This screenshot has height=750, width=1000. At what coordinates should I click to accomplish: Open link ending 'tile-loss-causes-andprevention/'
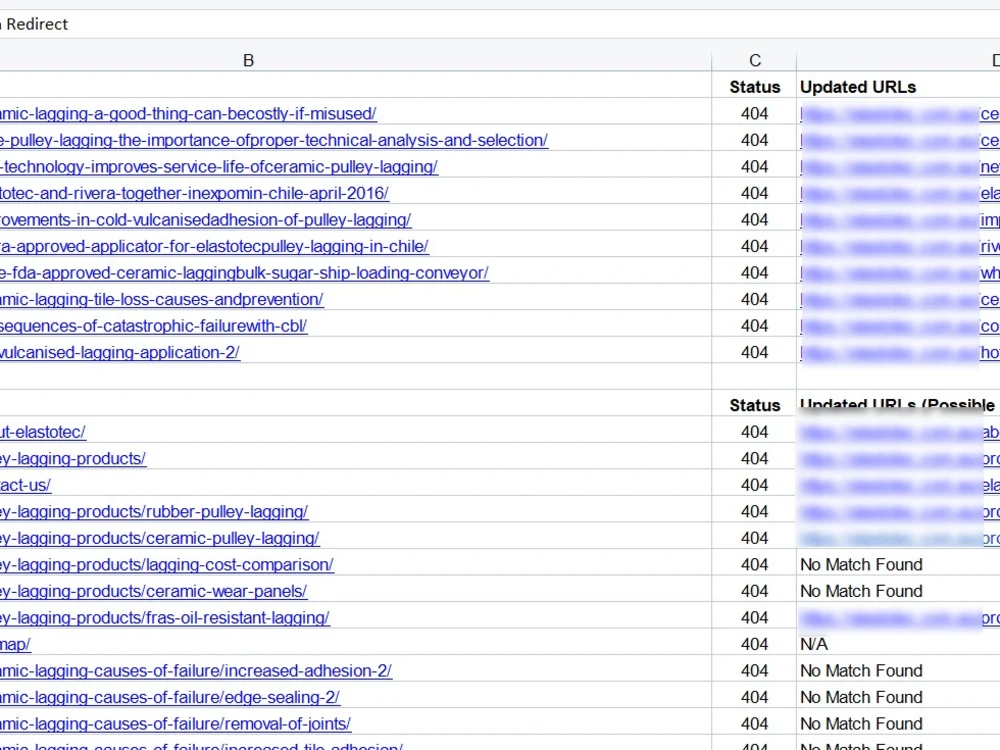[161, 300]
